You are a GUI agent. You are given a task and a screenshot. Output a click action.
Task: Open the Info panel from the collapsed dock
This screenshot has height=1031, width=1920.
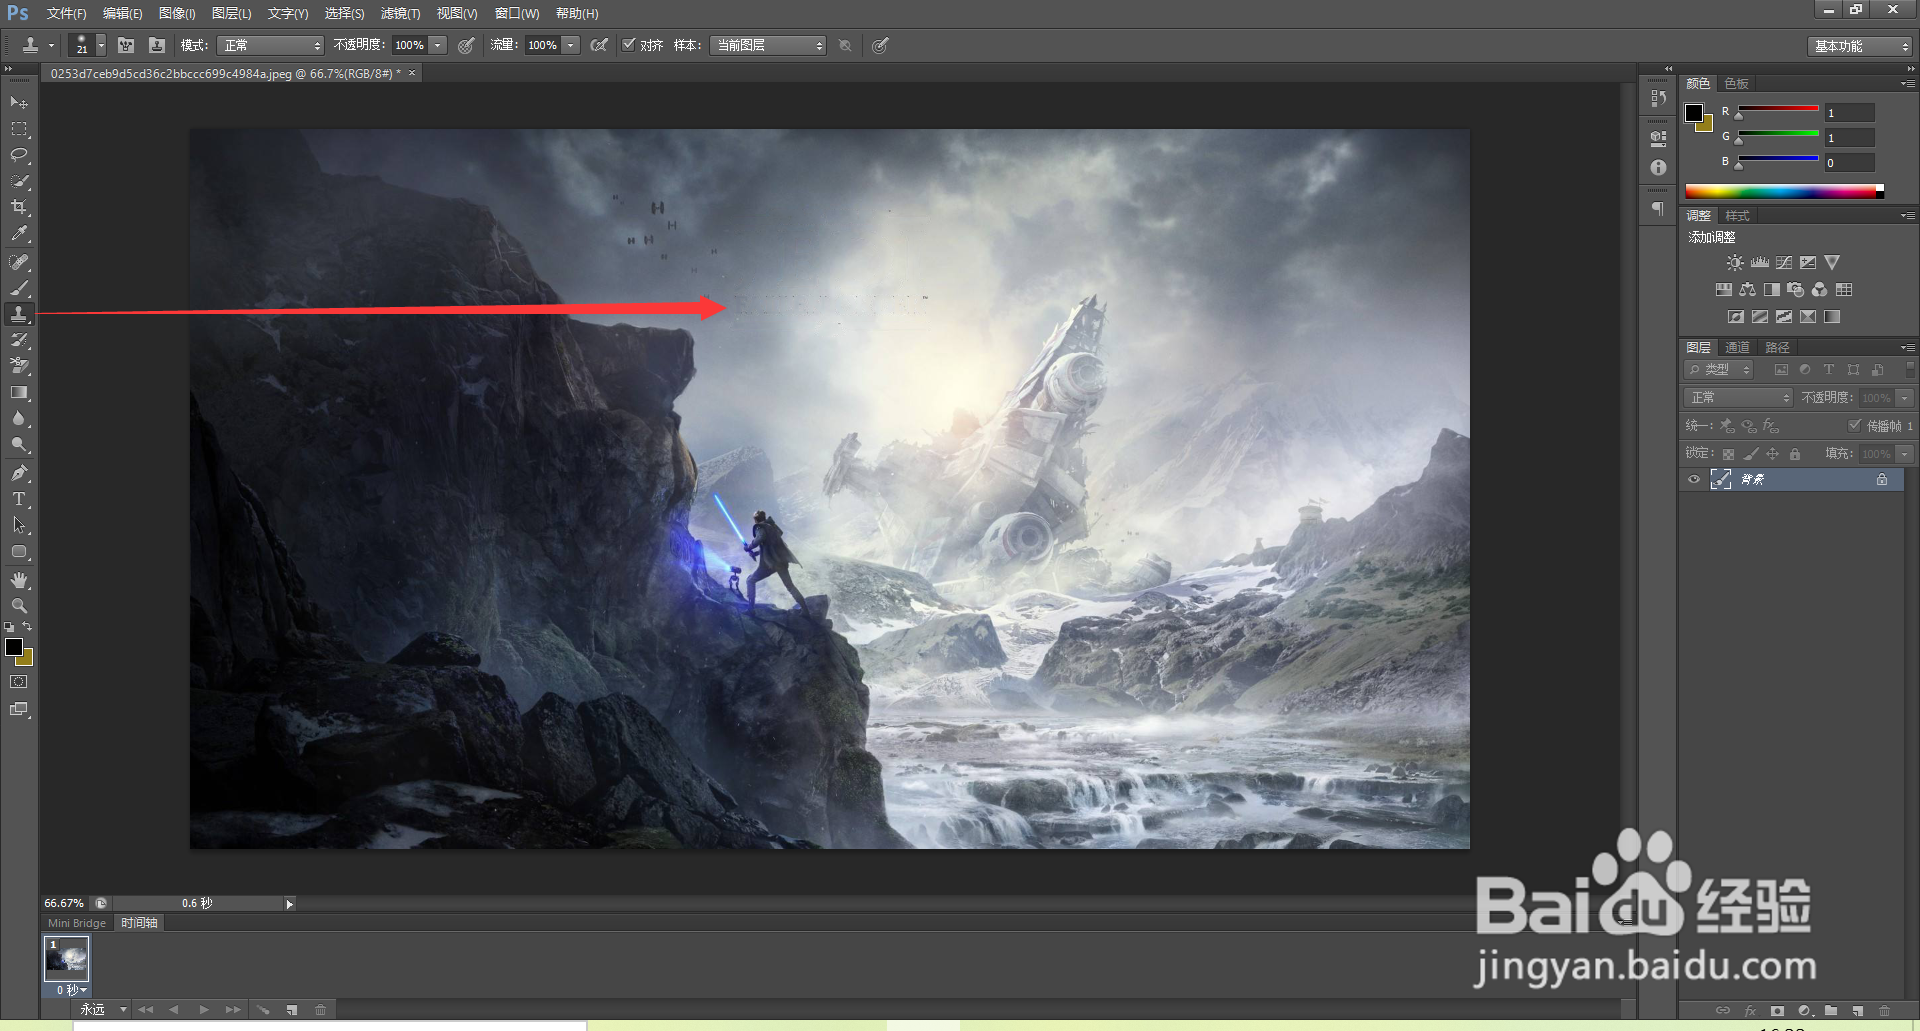click(x=1658, y=167)
